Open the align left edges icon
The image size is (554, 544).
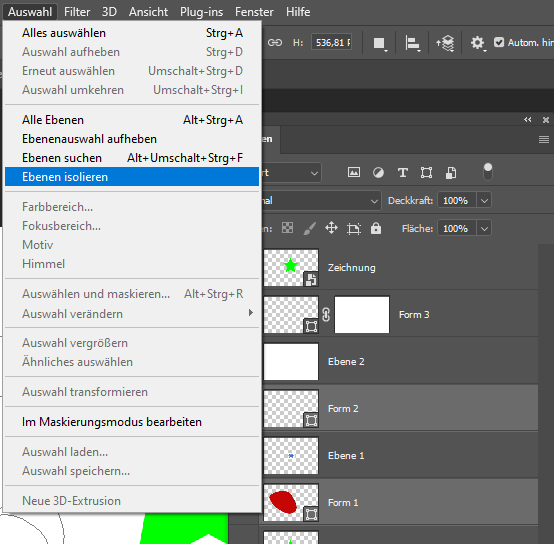pos(412,43)
